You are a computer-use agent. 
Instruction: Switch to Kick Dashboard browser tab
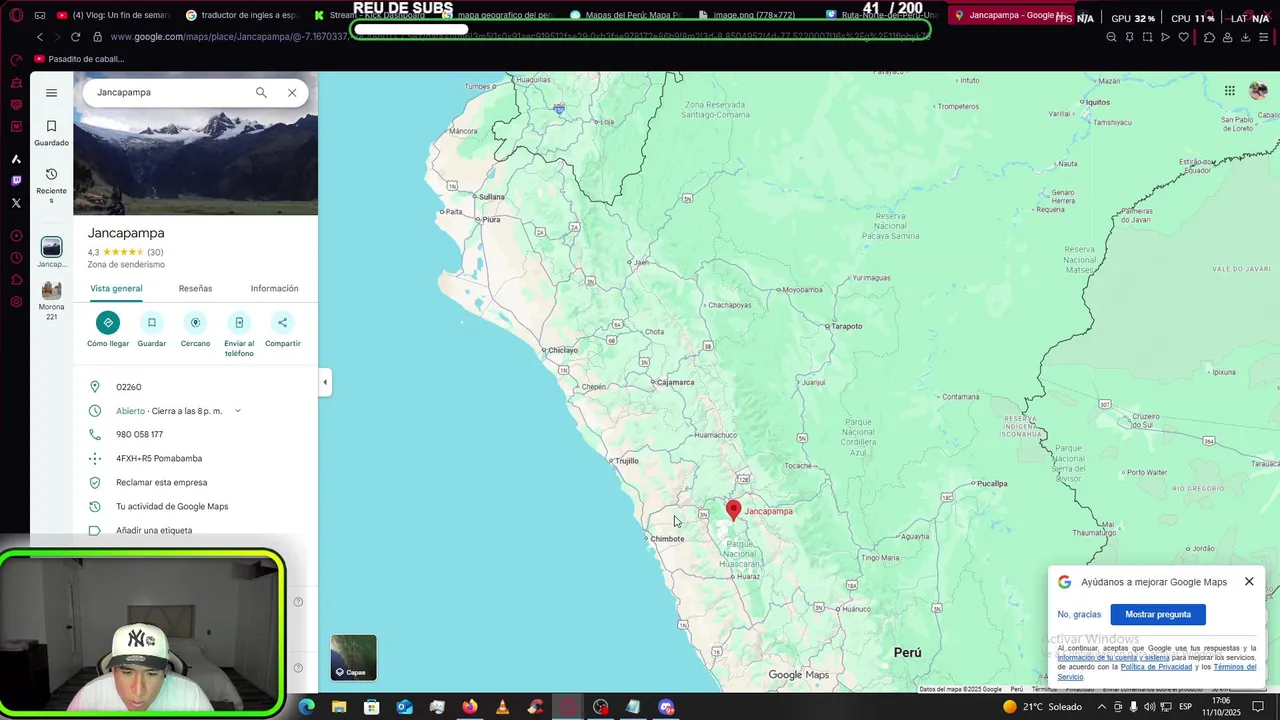click(x=368, y=15)
